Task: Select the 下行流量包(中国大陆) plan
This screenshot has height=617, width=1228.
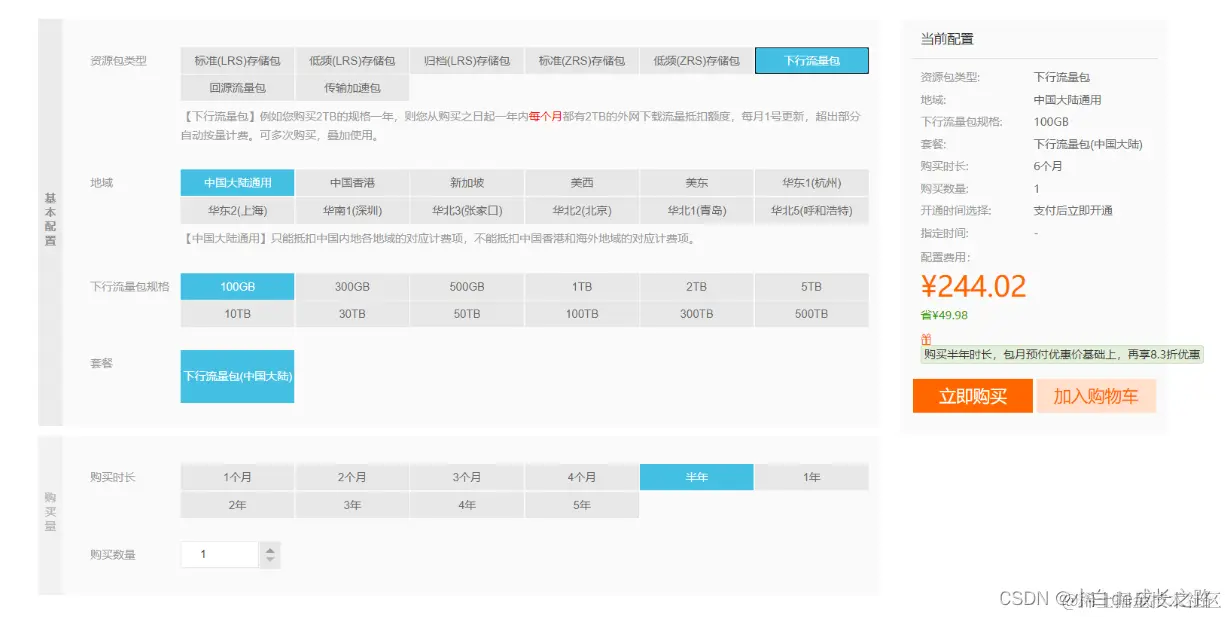Action: [237, 376]
